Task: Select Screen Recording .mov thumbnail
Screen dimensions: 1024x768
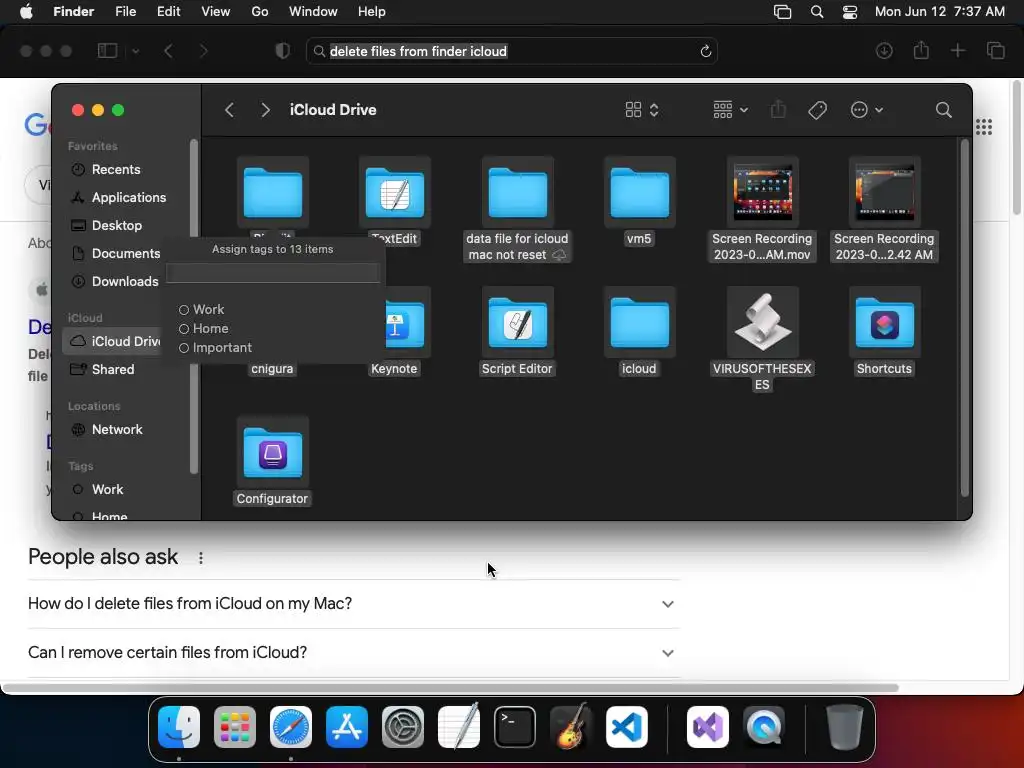Action: (x=762, y=193)
